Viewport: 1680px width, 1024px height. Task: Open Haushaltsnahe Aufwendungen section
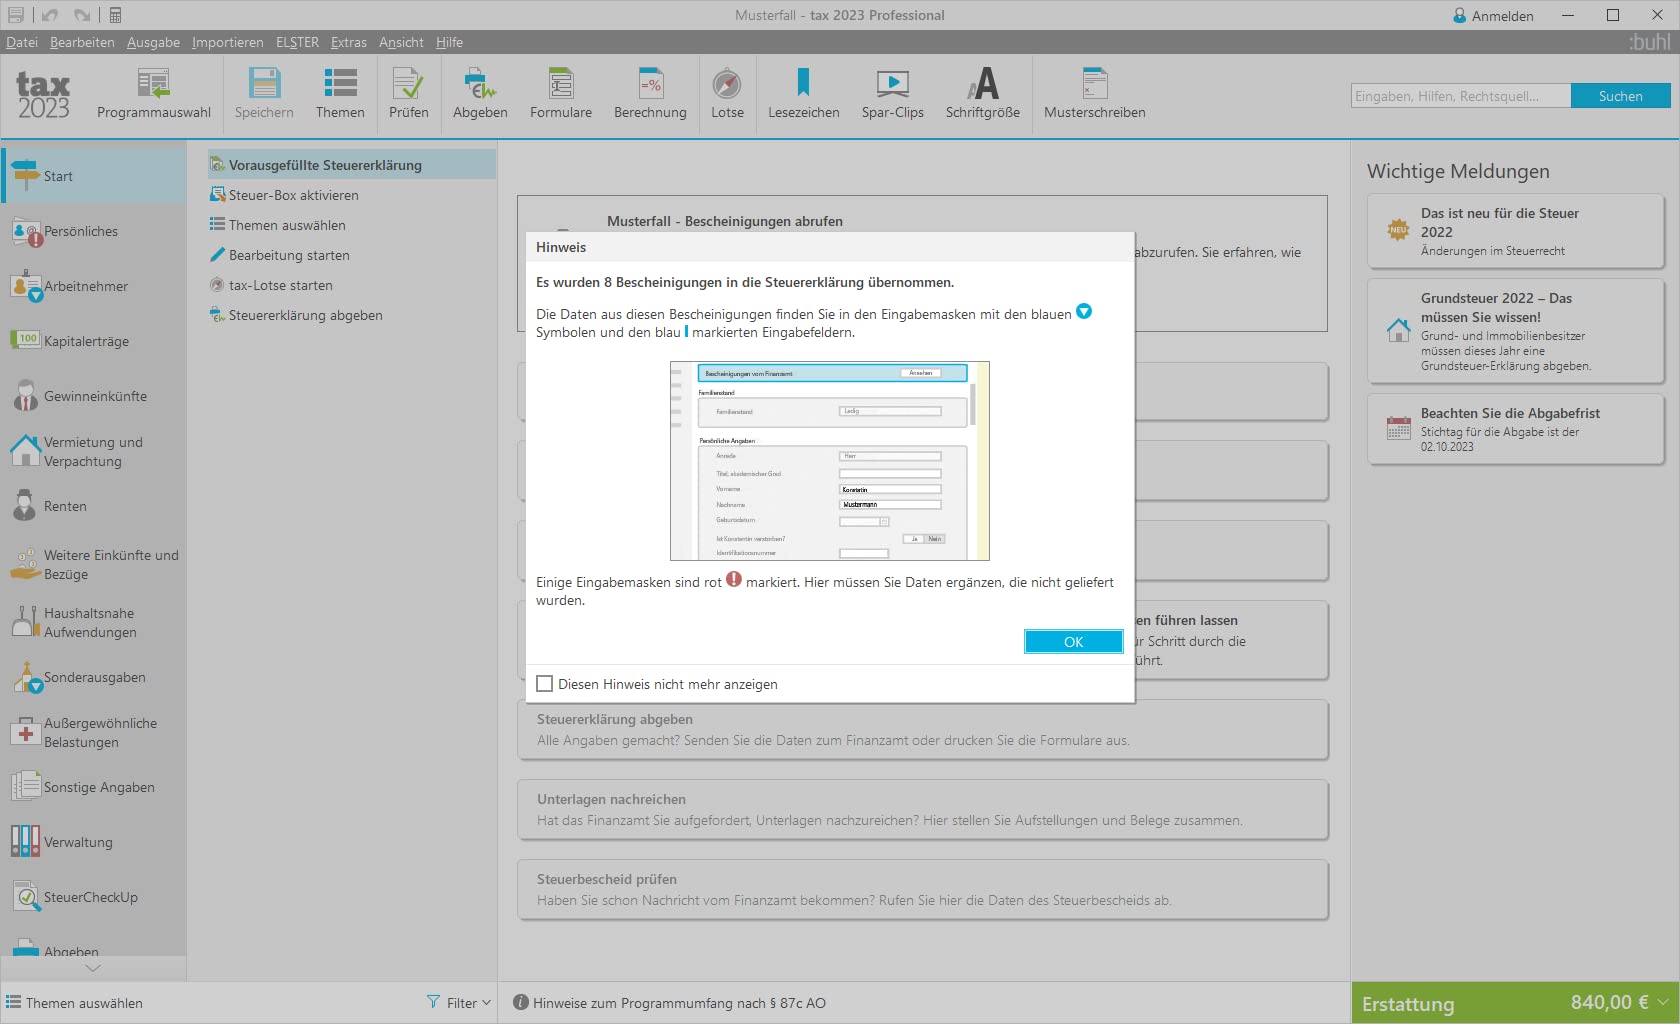coord(93,622)
